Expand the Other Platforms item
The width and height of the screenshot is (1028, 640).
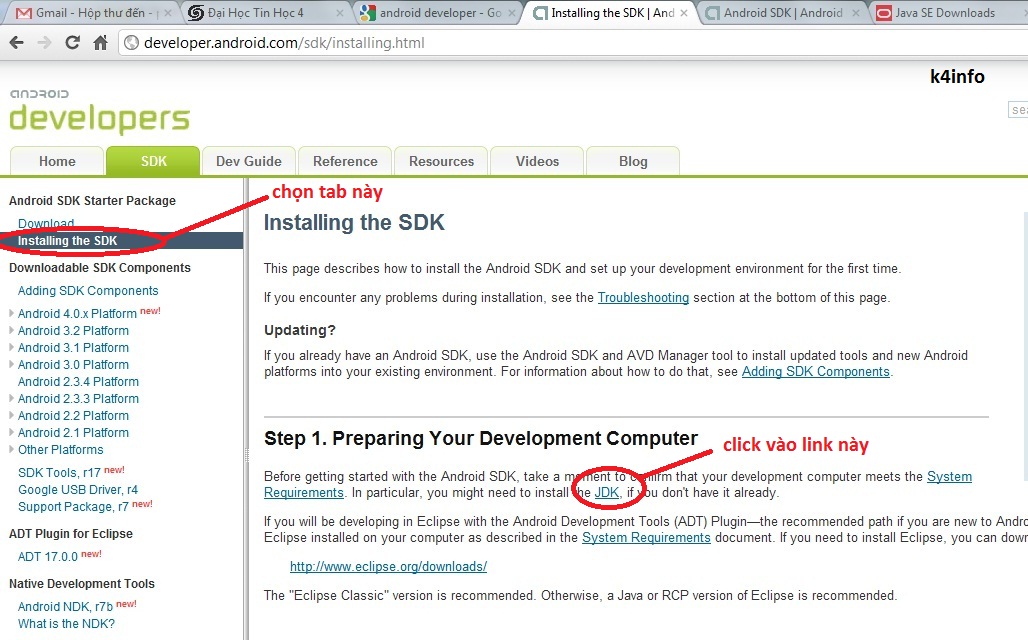pyautogui.click(x=11, y=449)
